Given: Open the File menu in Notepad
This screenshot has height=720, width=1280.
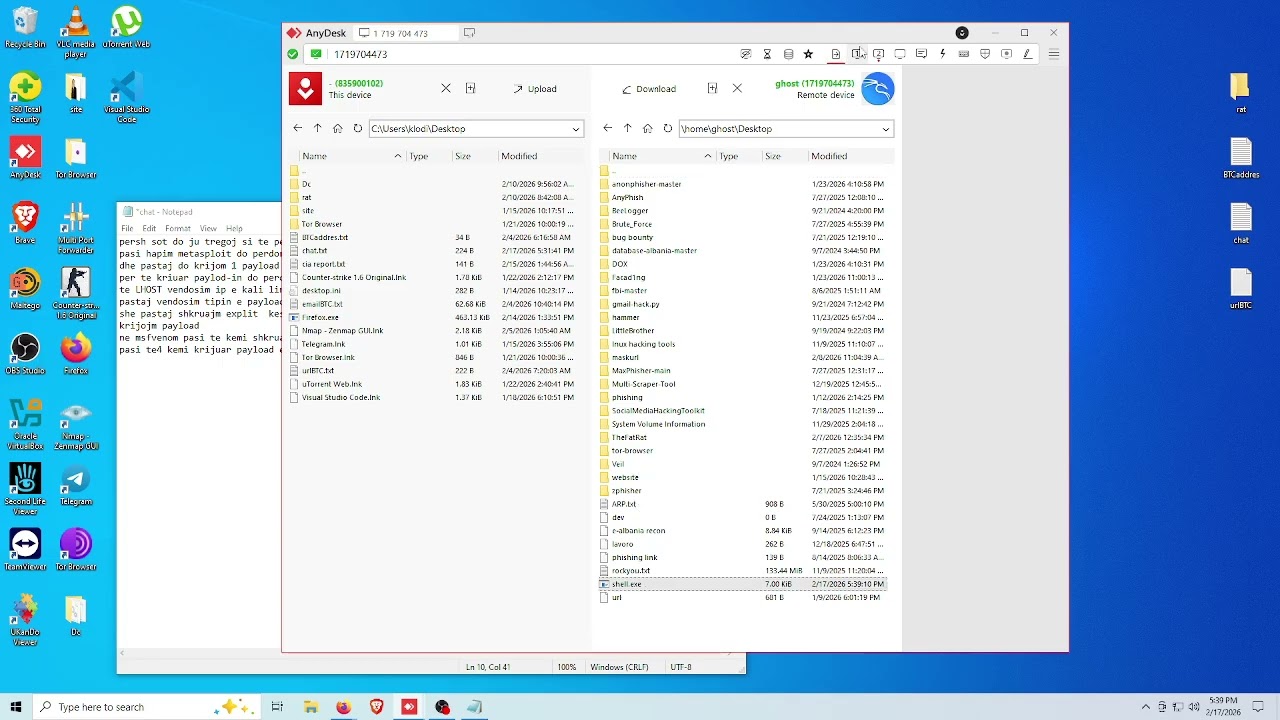Looking at the screenshot, I should pyautogui.click(x=127, y=228).
